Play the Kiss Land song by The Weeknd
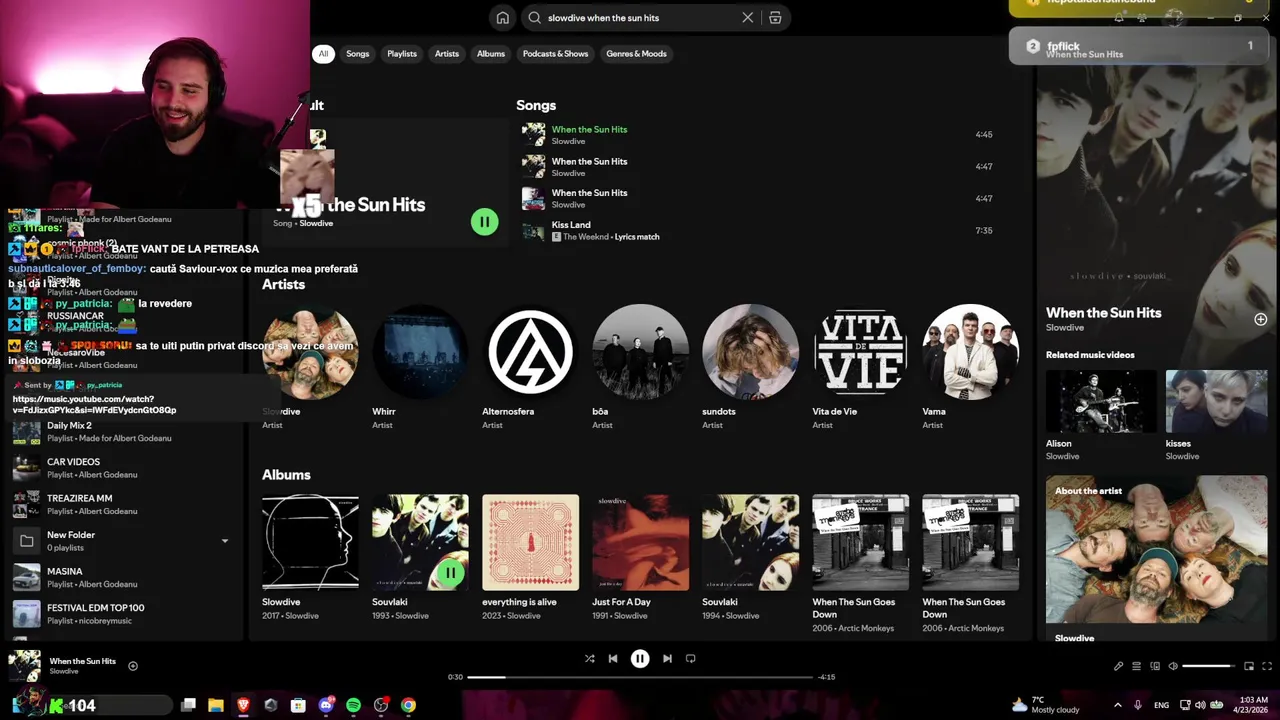Screen dimensions: 1280x720 click(757, 231)
